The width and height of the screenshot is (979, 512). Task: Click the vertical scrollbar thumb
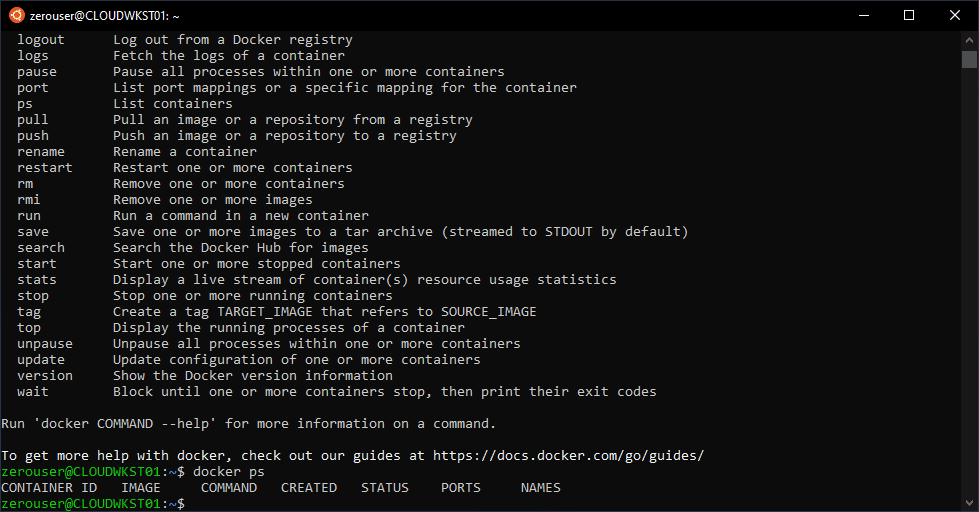969,59
